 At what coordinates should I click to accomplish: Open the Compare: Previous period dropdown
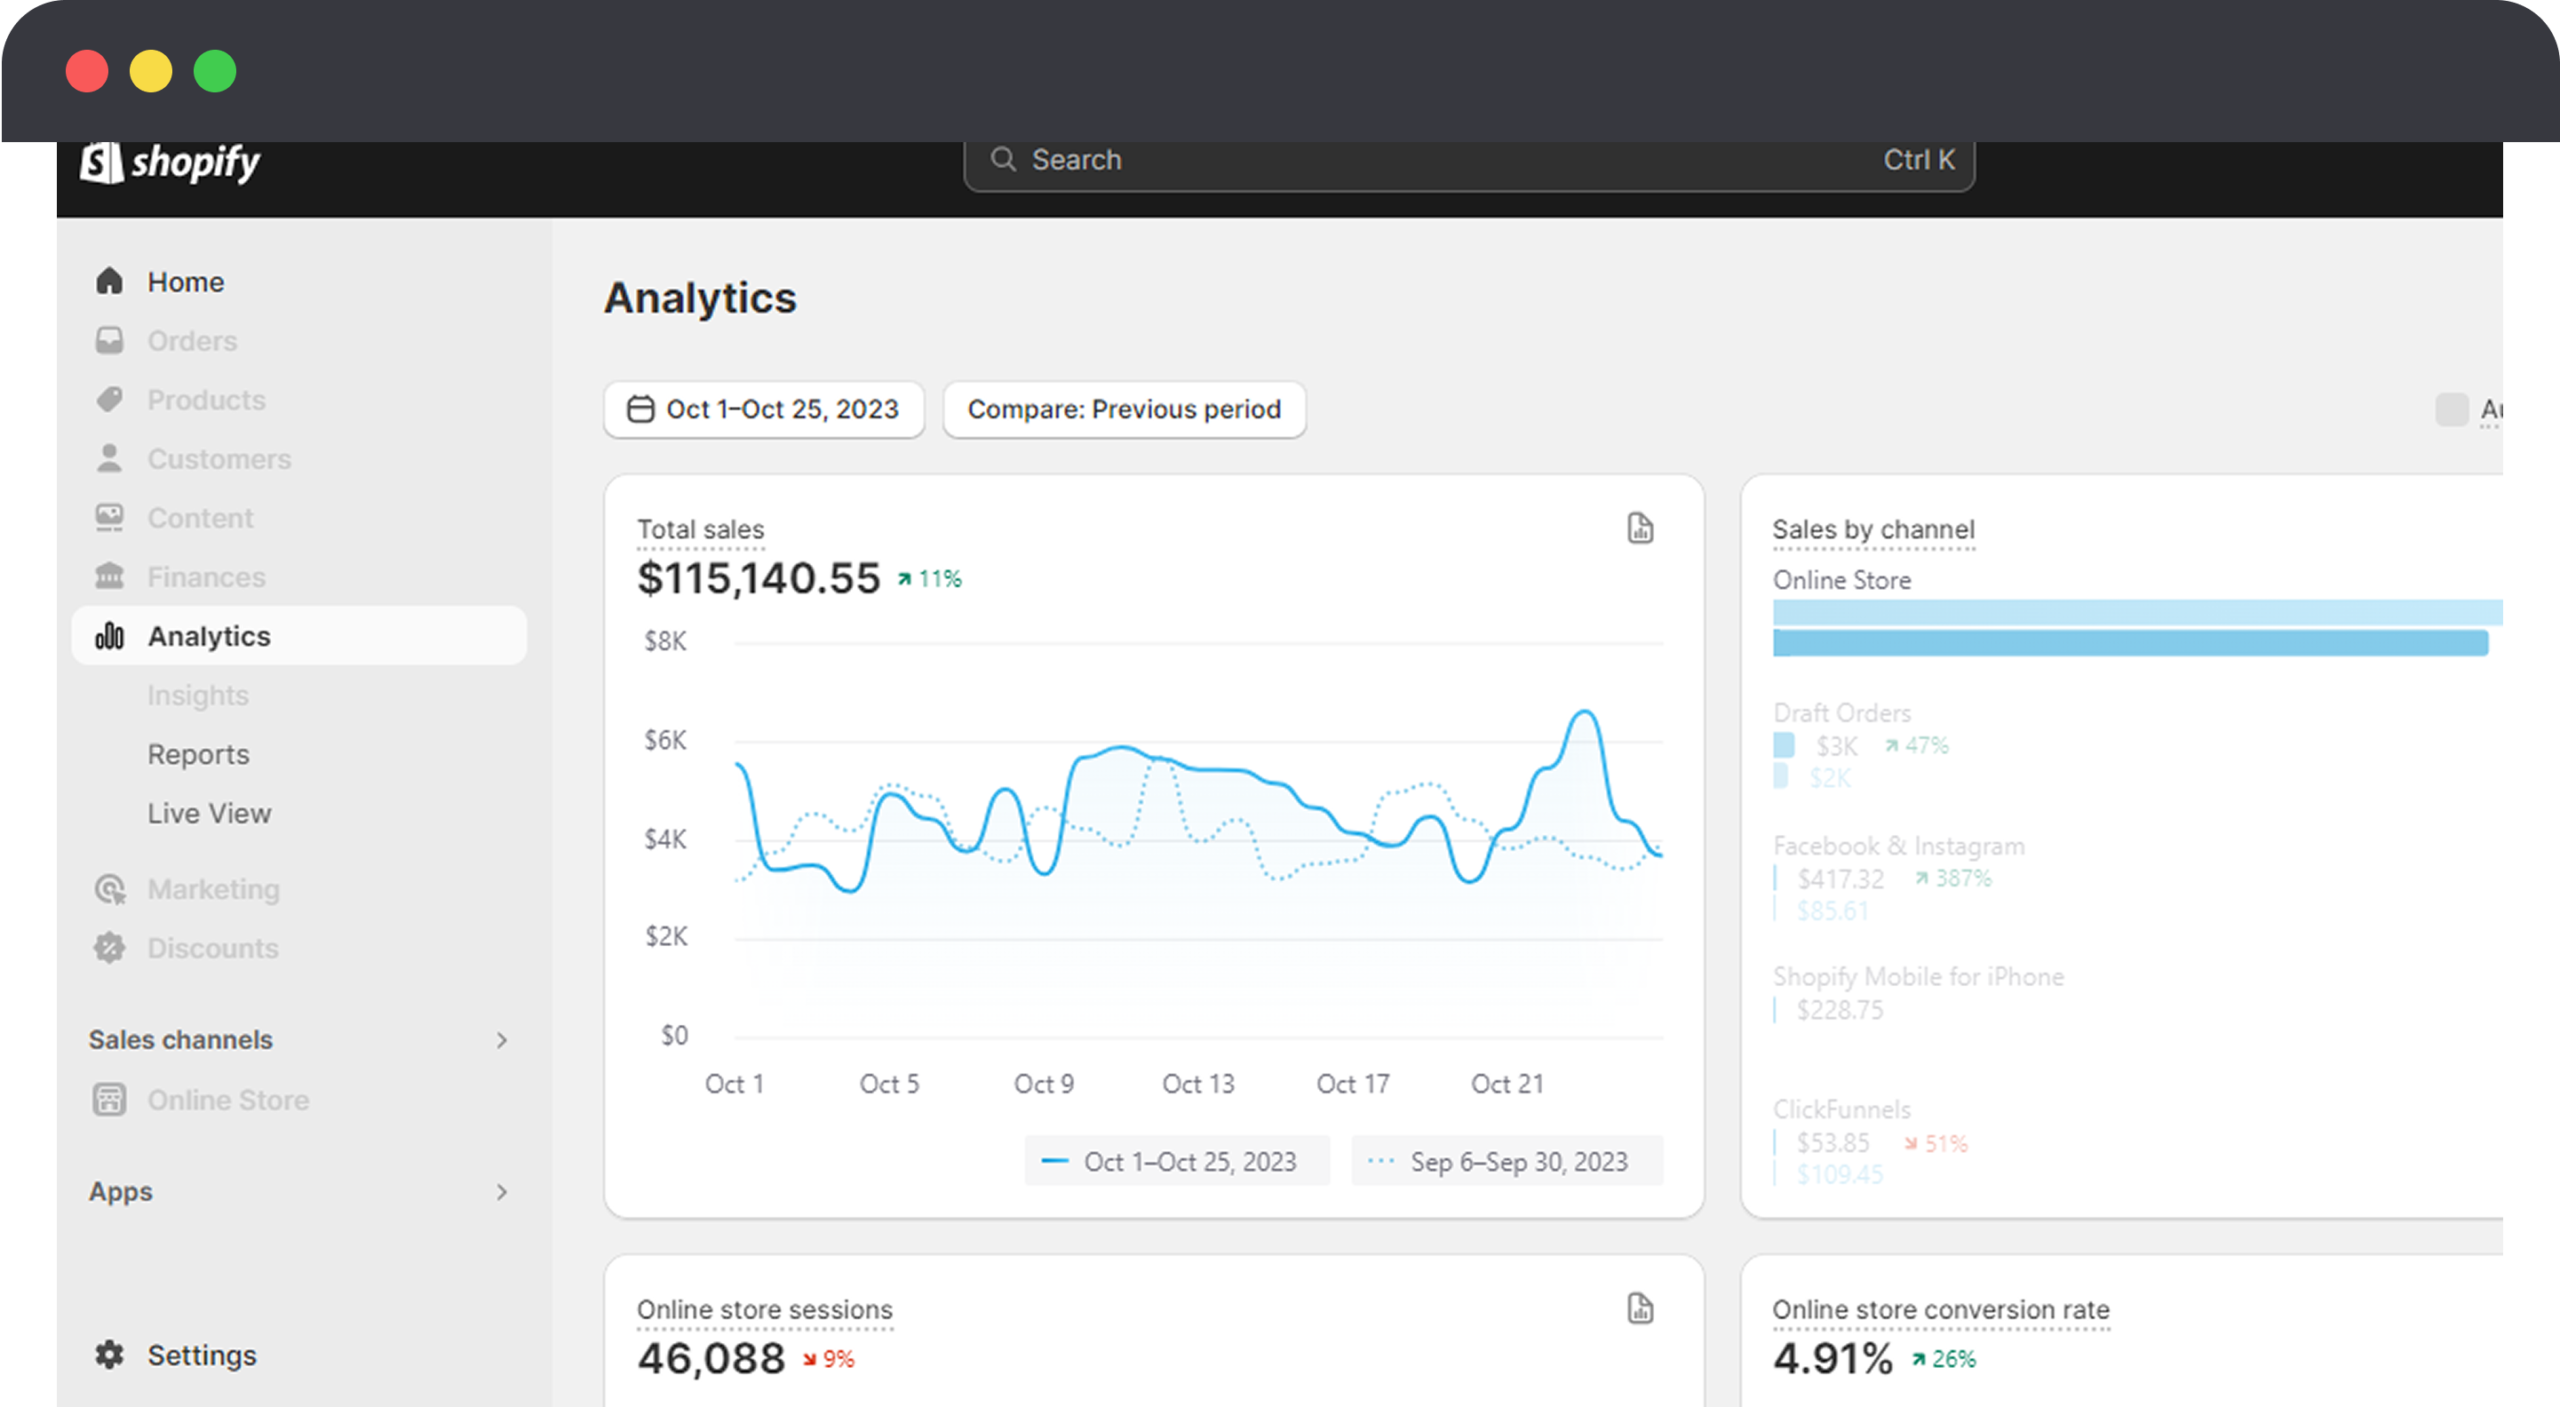pos(1124,409)
